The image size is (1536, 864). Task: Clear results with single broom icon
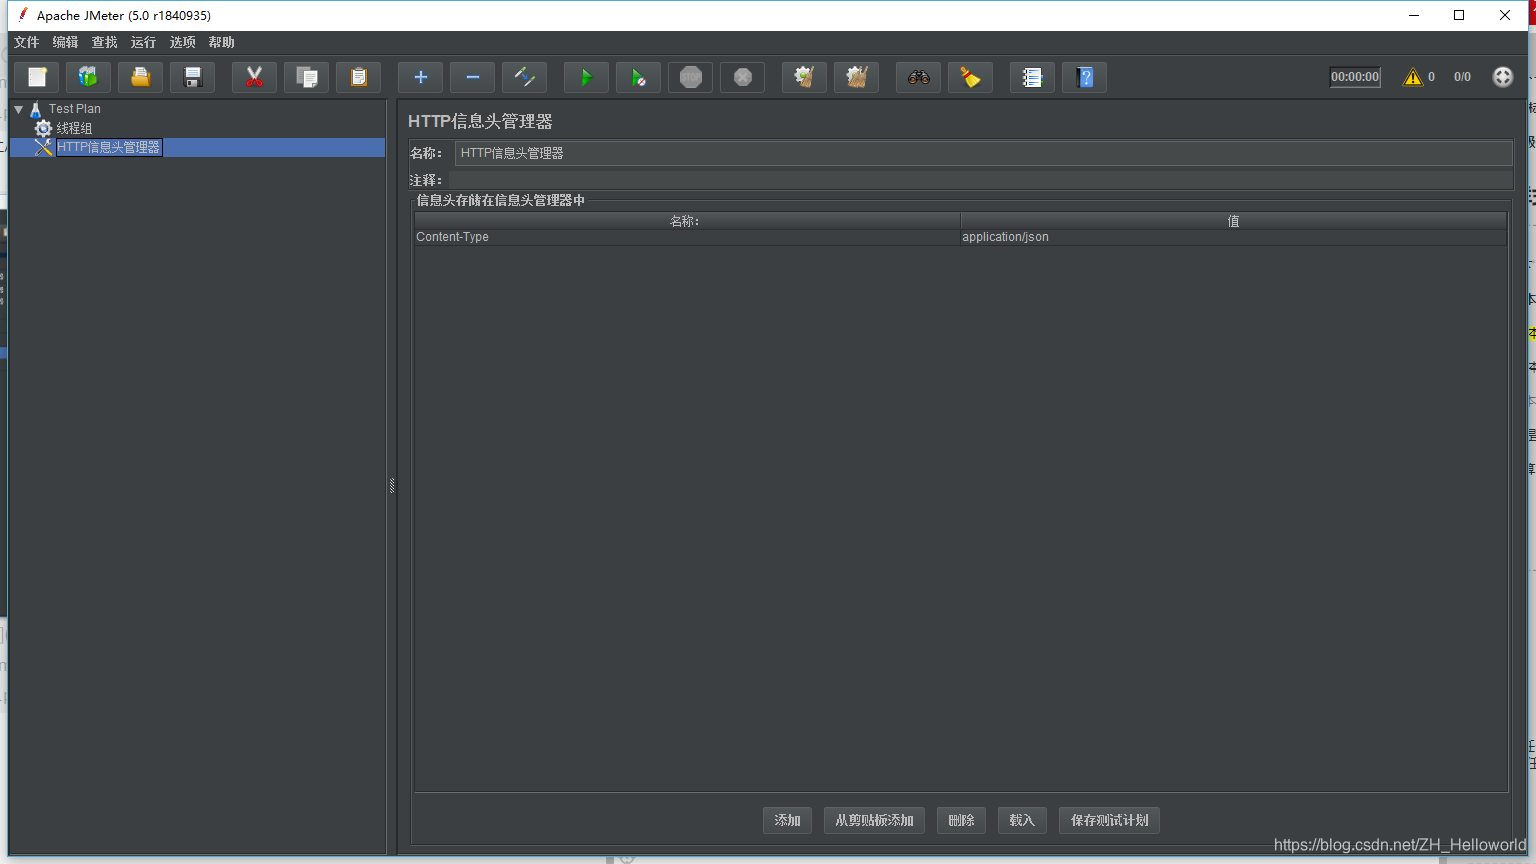tap(804, 77)
